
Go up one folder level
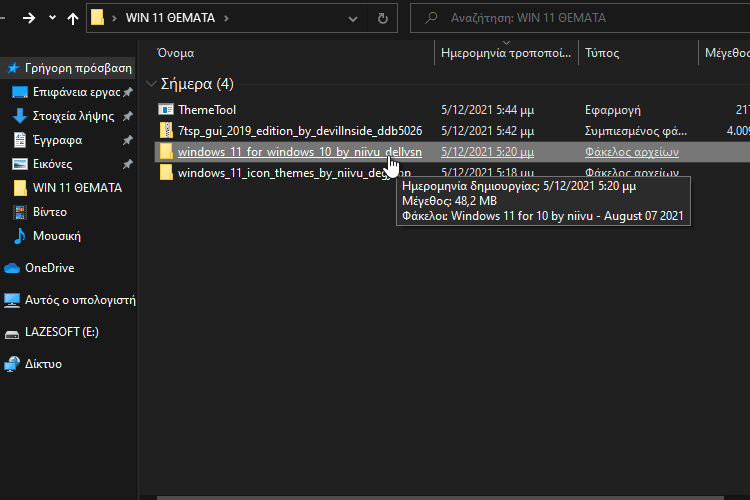73,18
